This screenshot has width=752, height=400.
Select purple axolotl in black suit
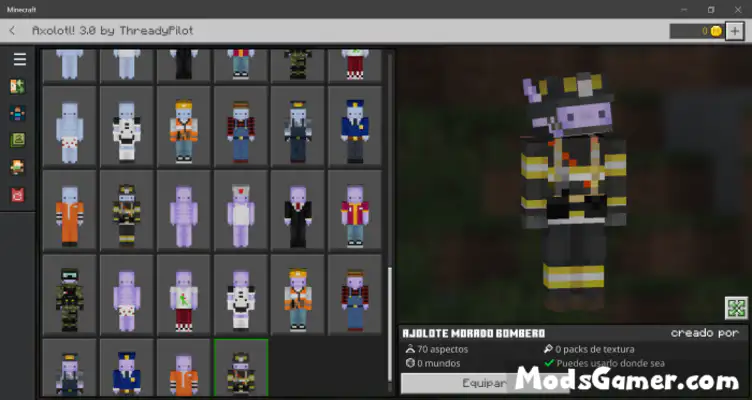(x=298, y=211)
